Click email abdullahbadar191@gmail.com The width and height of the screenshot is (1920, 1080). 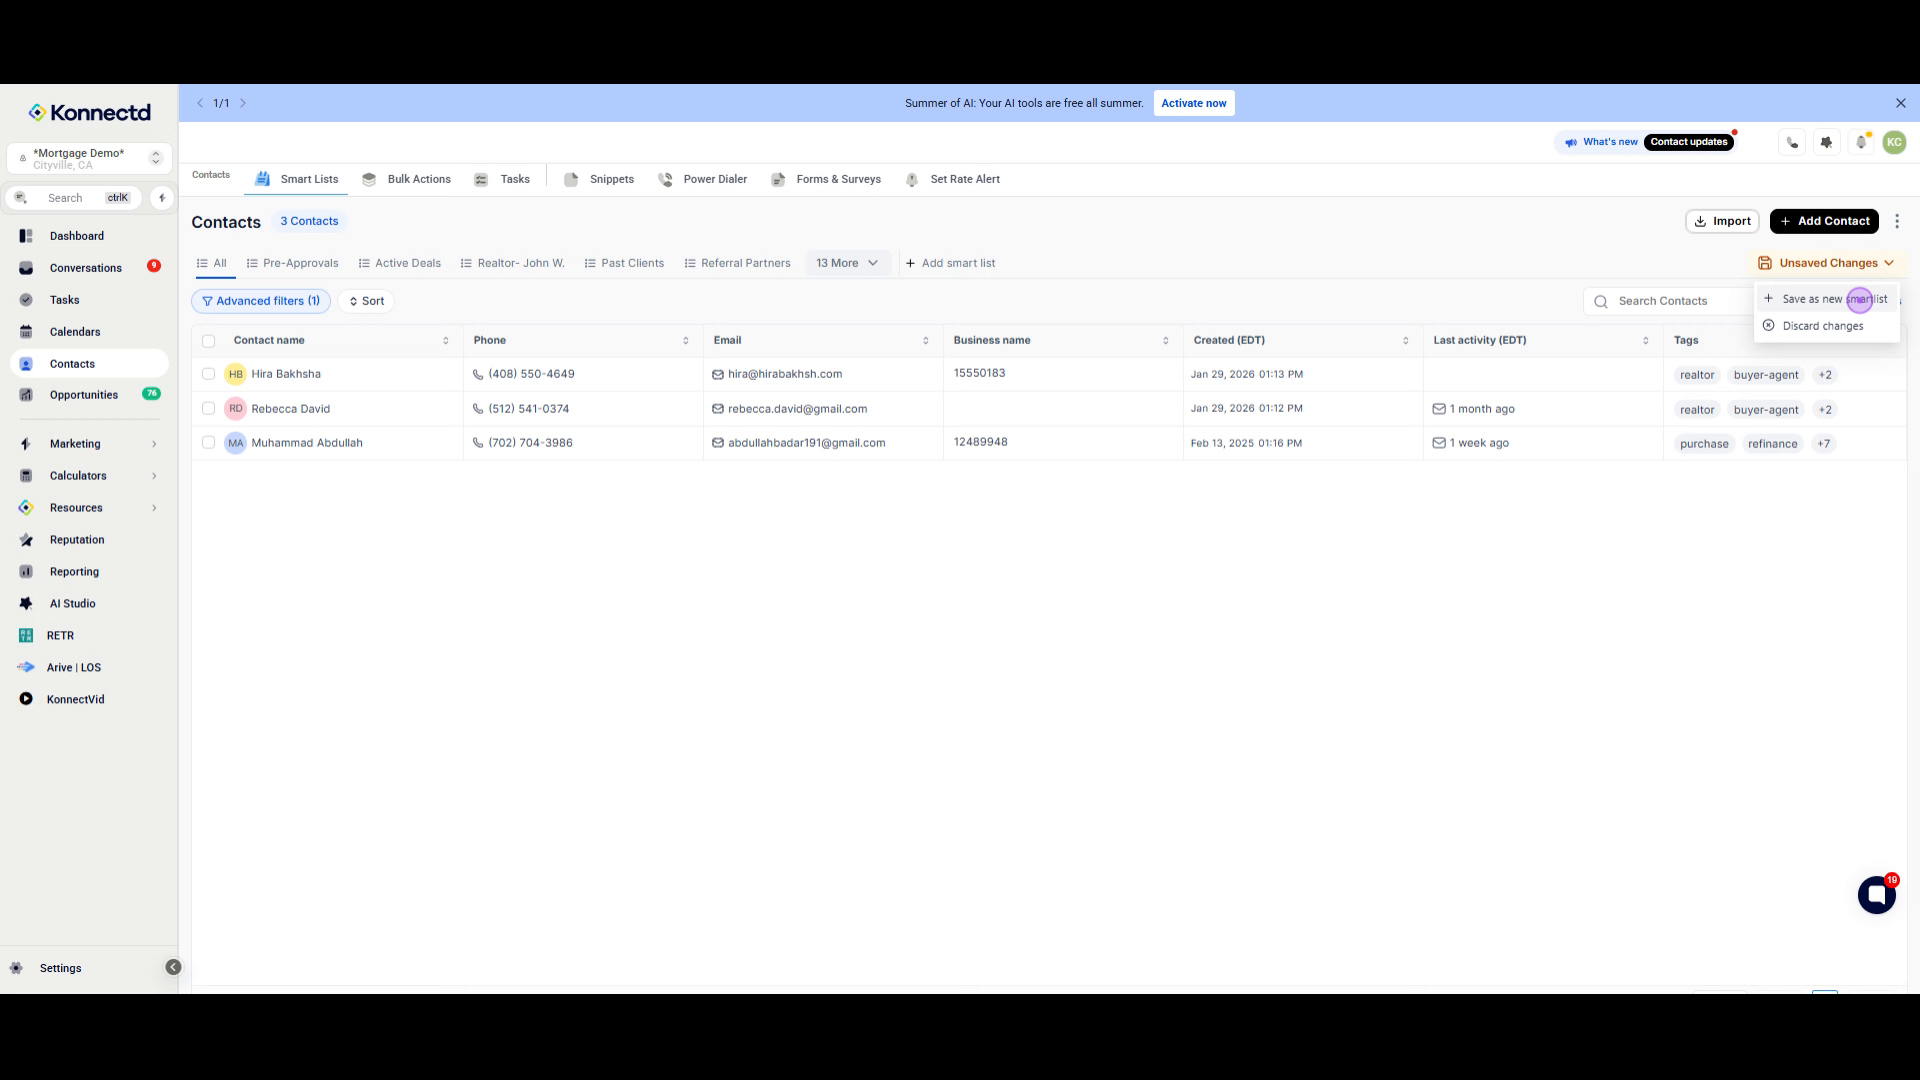click(806, 443)
